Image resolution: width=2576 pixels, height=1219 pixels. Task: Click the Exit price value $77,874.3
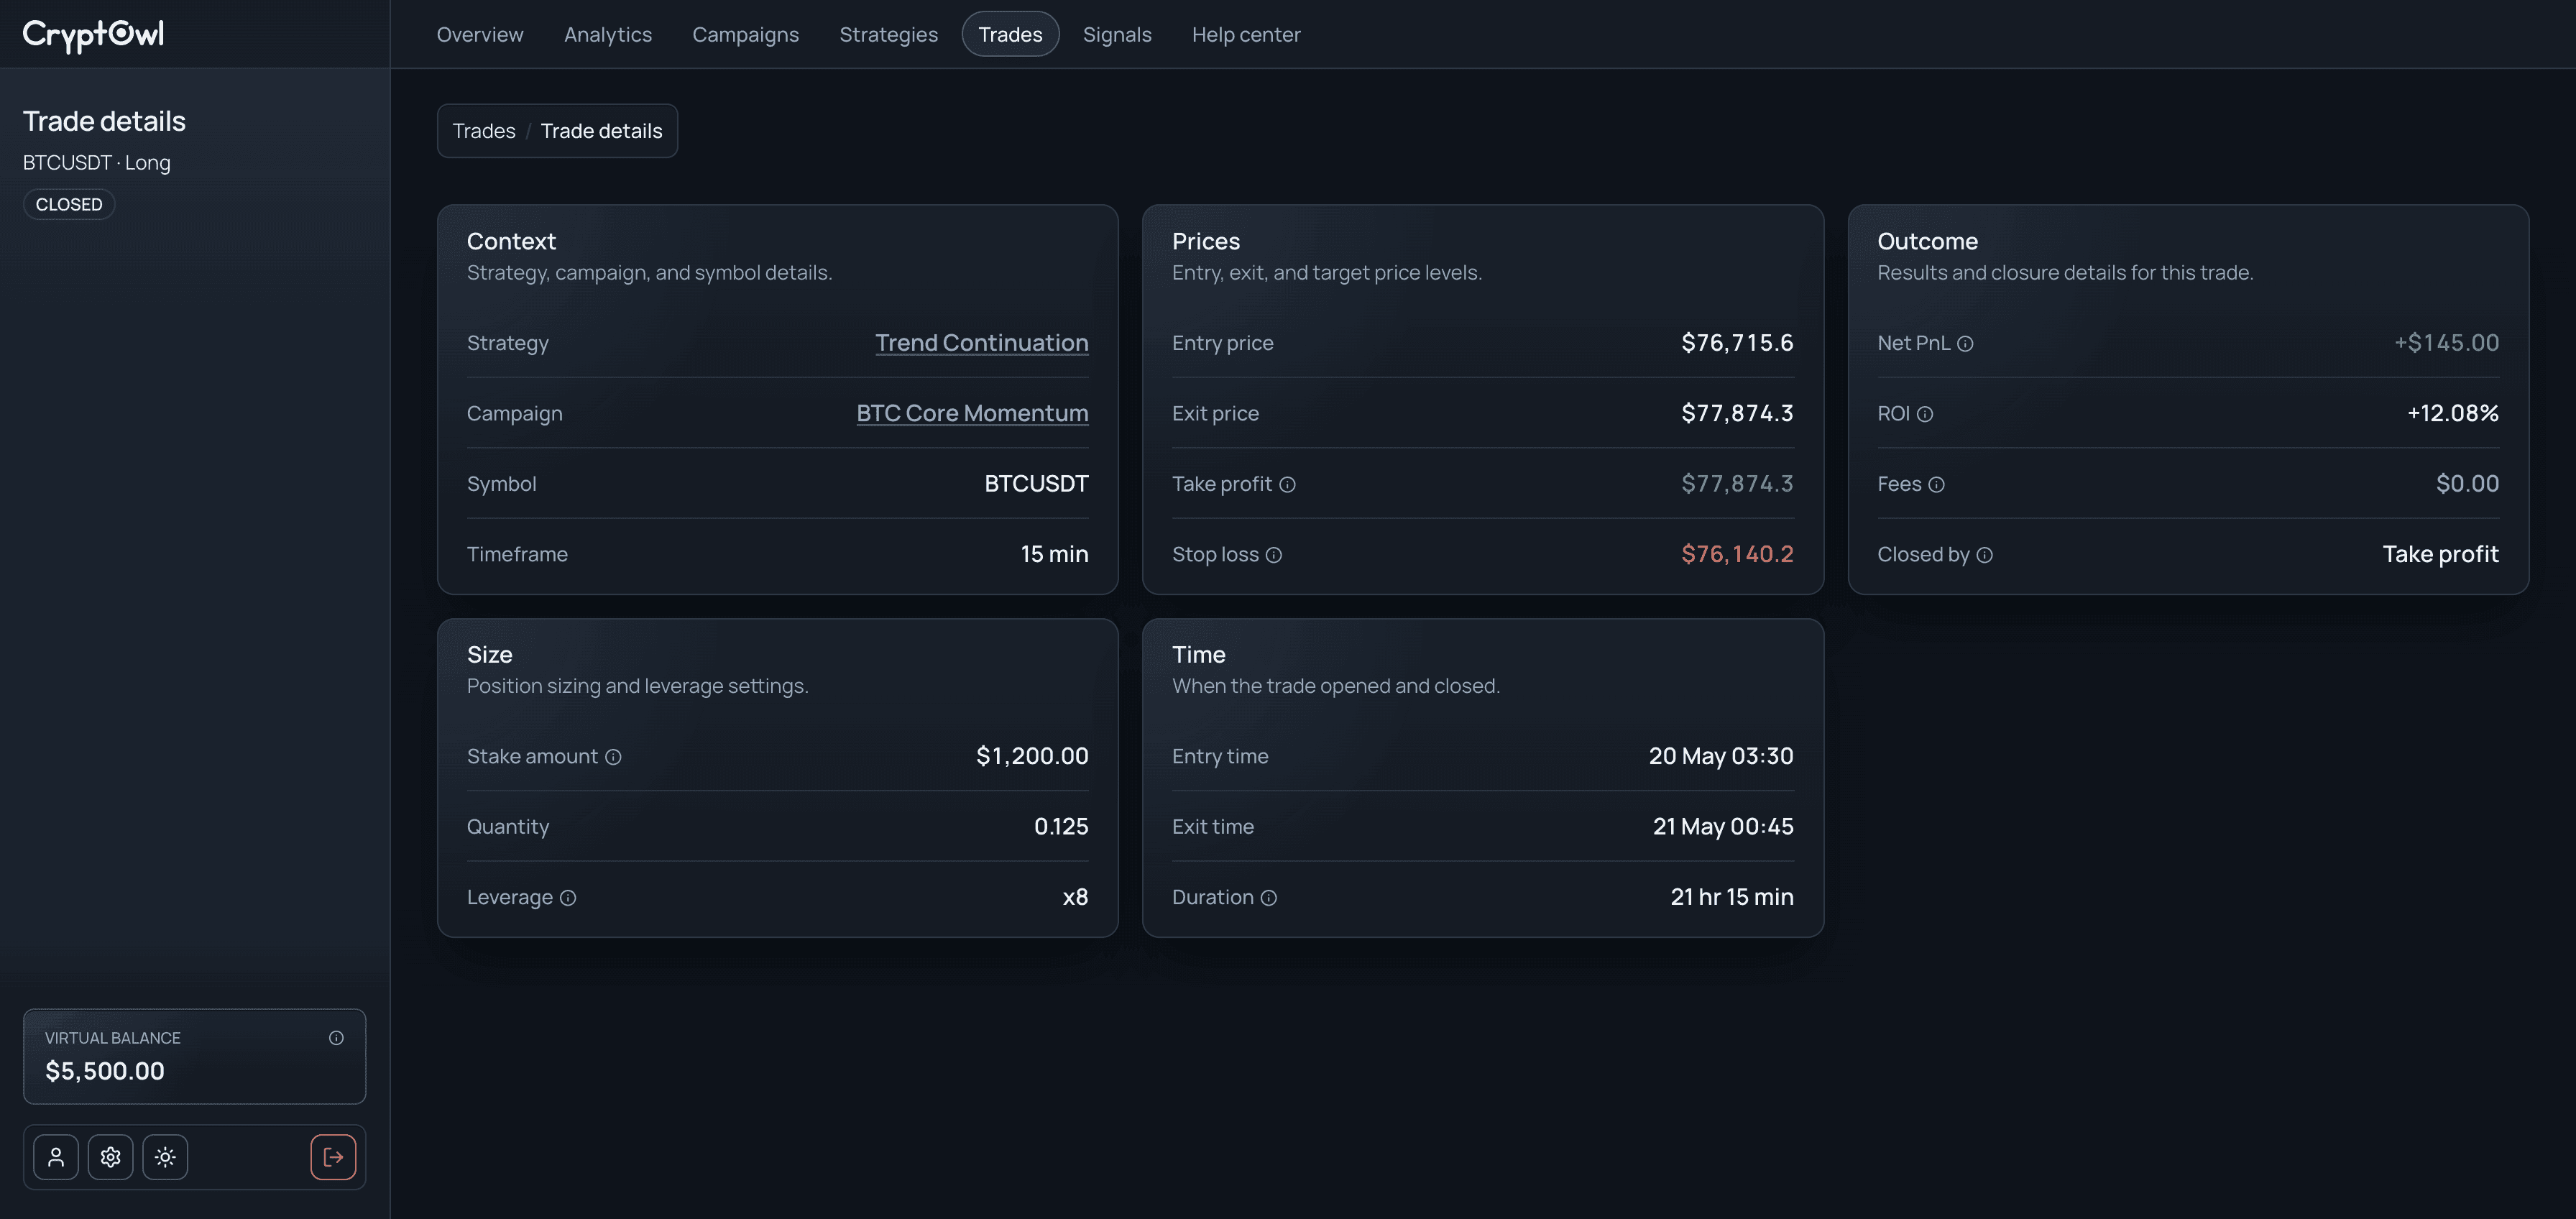pos(1737,413)
